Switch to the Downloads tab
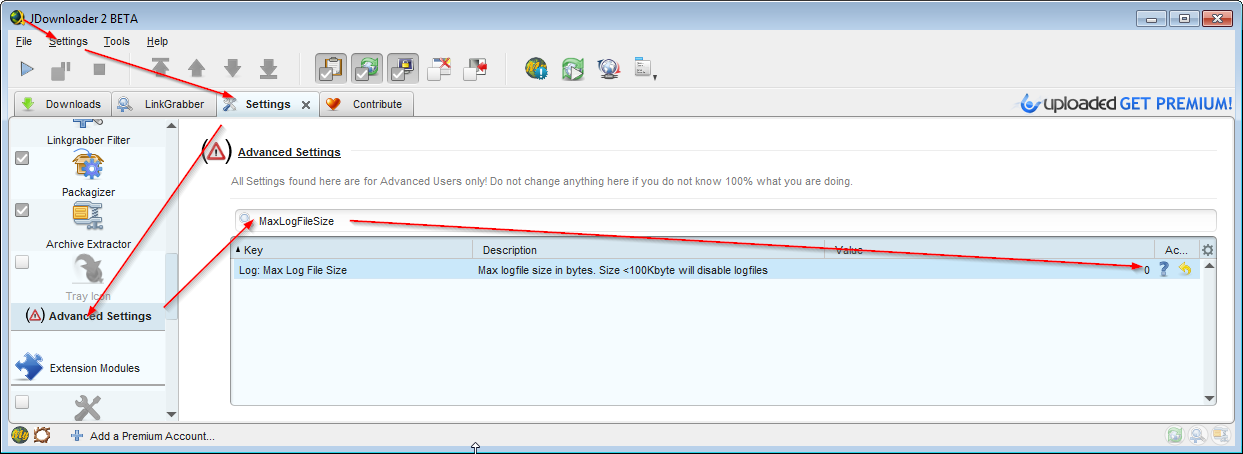Image resolution: width=1243 pixels, height=454 pixels. click(x=61, y=104)
